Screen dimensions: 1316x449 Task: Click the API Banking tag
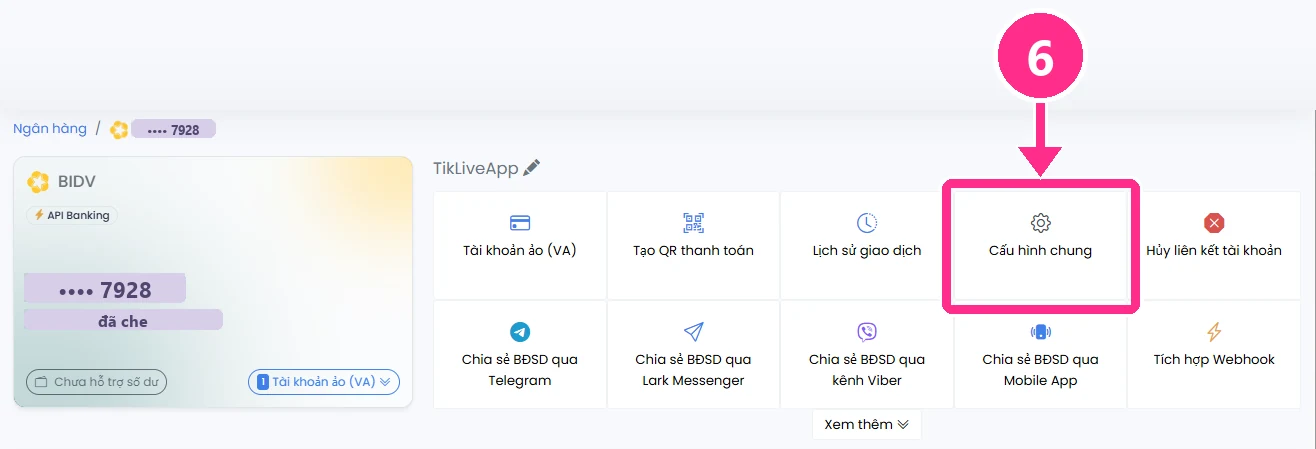click(x=72, y=215)
